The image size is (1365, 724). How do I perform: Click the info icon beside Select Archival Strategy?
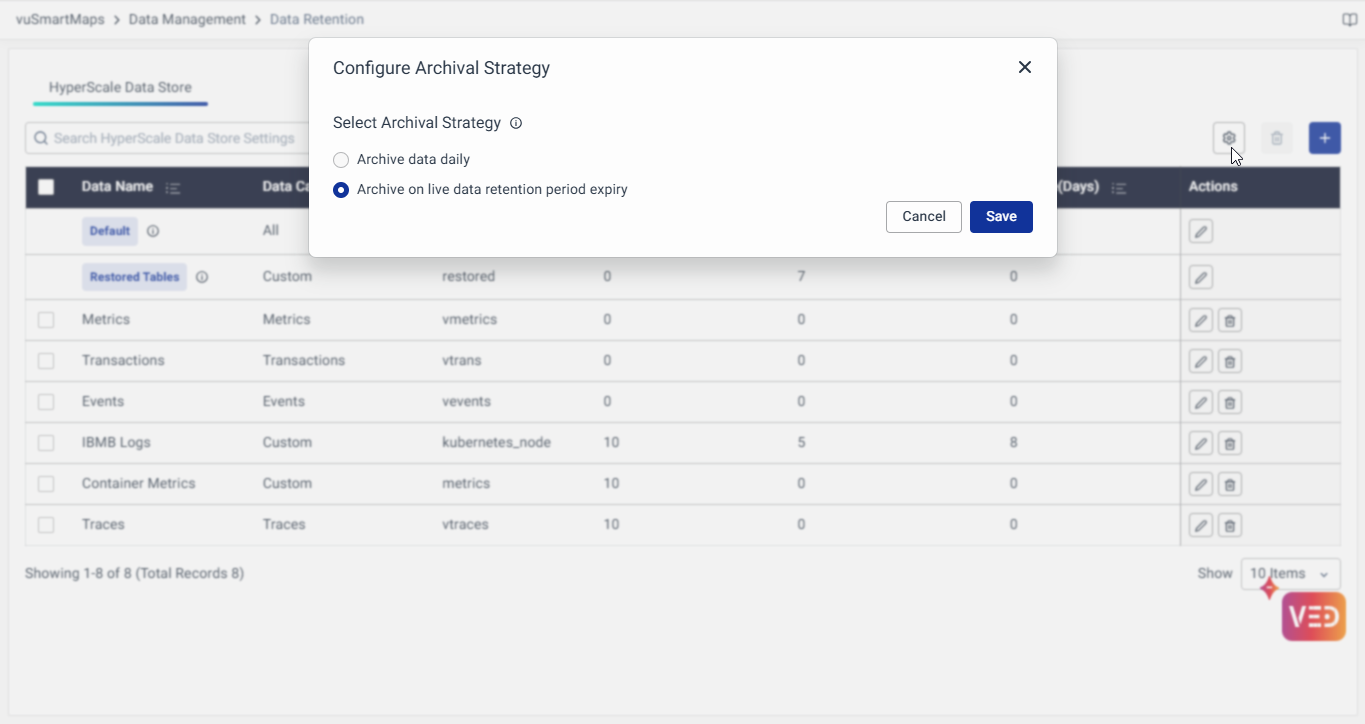516,123
